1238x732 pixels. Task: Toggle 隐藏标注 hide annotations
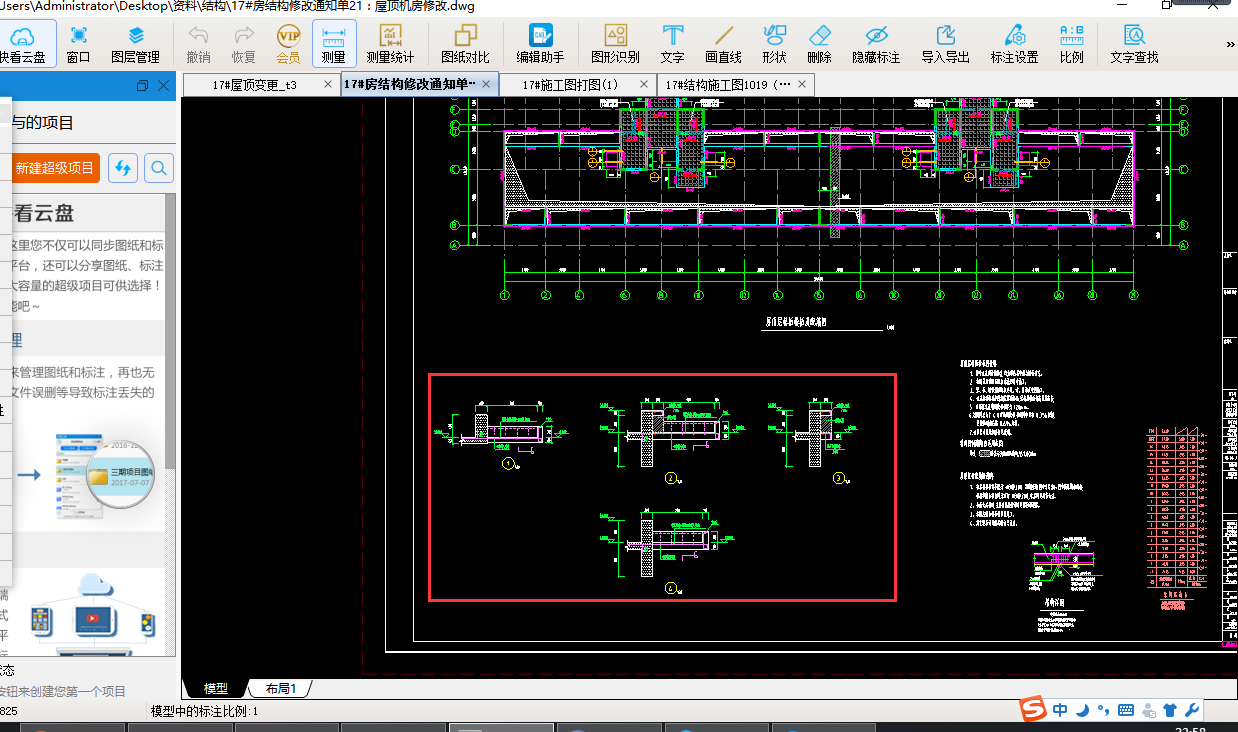(876, 45)
